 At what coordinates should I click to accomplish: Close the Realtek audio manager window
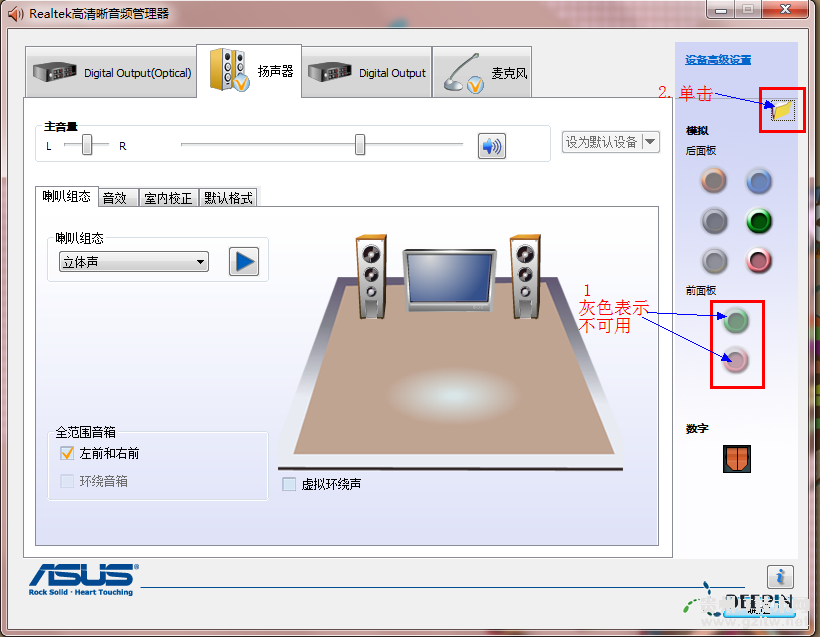coord(785,9)
